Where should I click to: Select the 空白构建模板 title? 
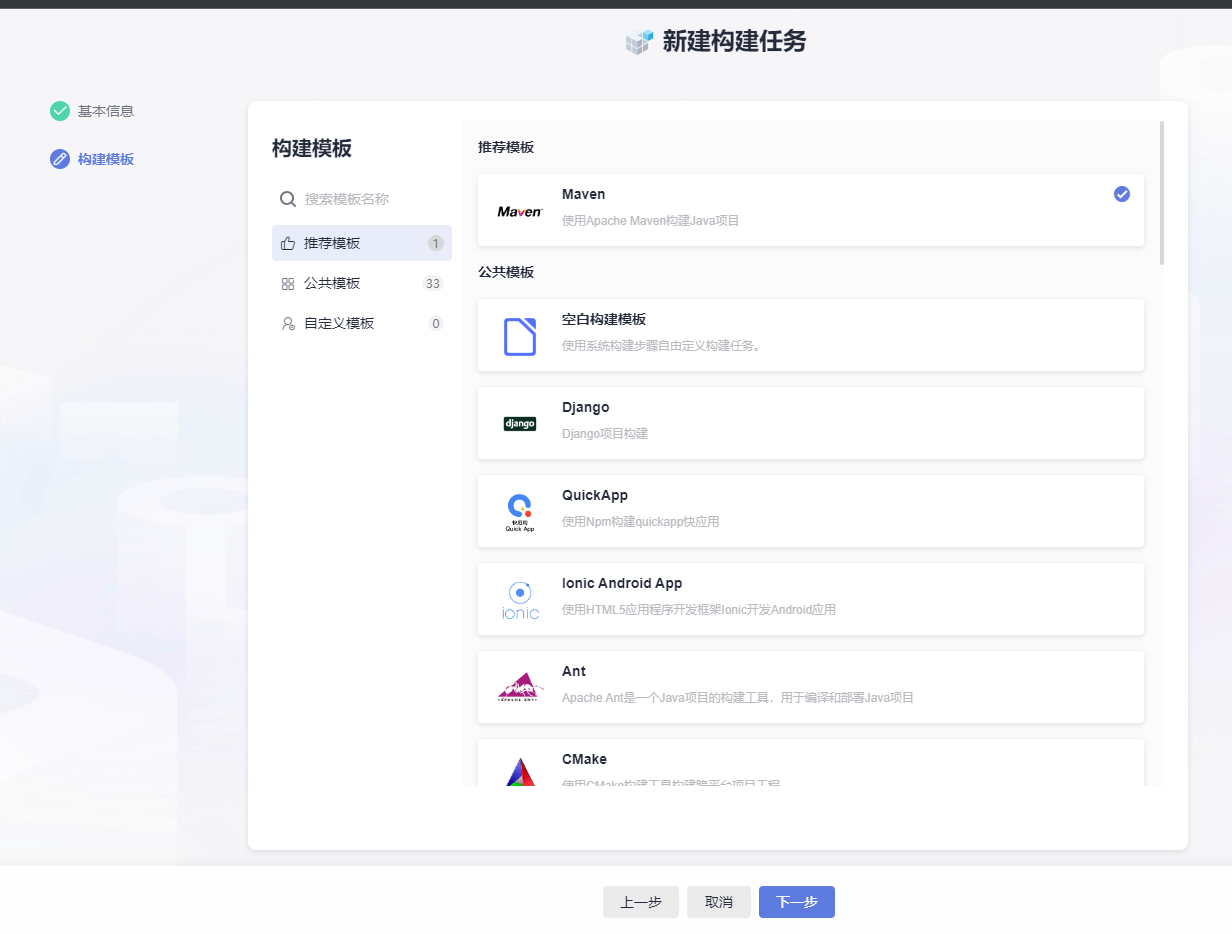(x=604, y=319)
